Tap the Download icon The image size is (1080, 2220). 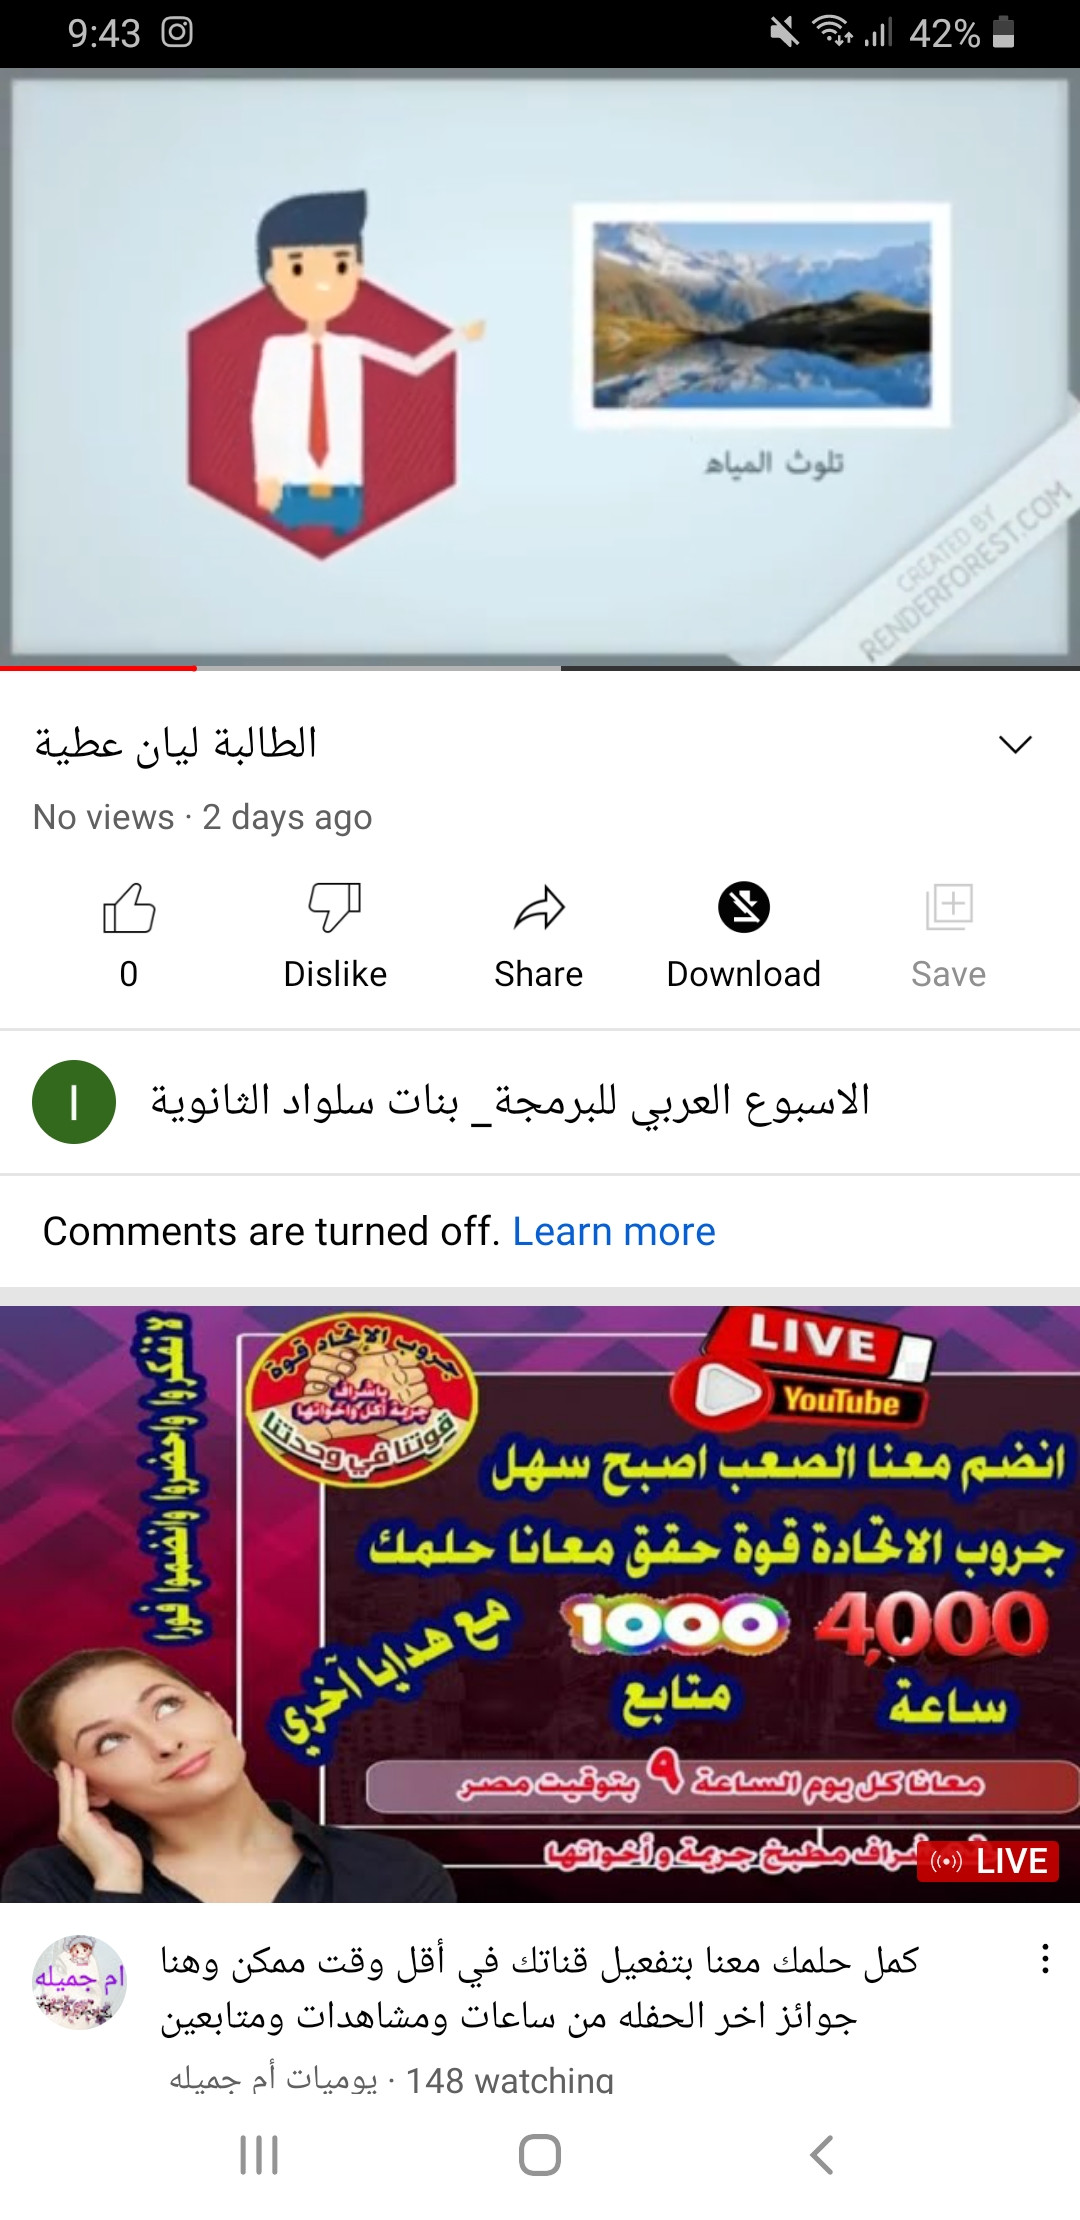[744, 907]
